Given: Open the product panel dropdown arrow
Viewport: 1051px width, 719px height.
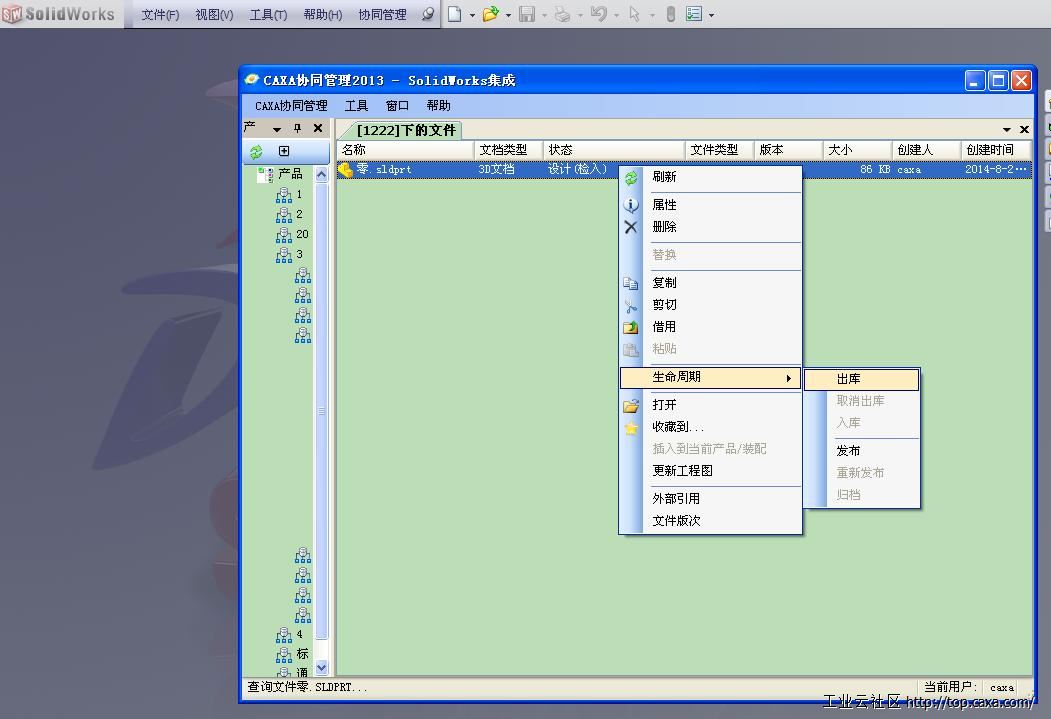Looking at the screenshot, I should (277, 129).
